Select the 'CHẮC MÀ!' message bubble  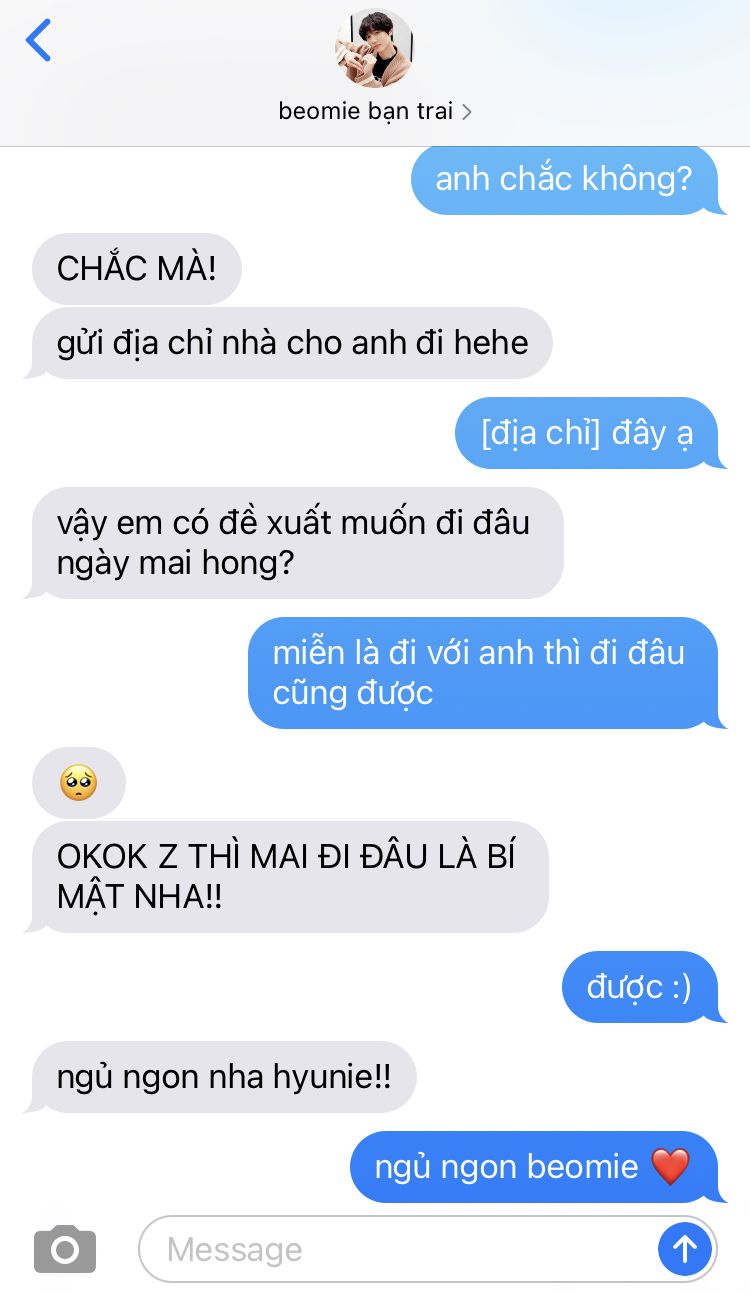click(136, 268)
